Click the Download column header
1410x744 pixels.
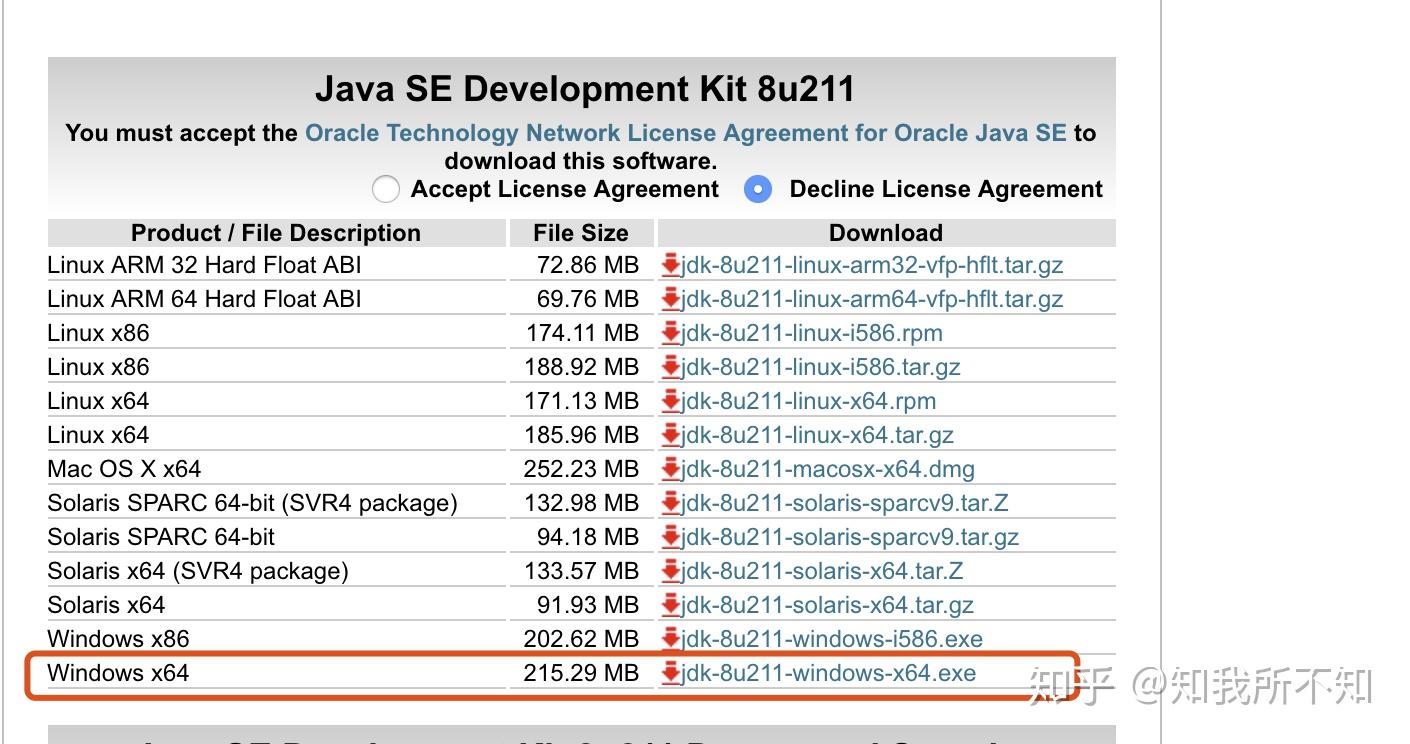point(886,233)
